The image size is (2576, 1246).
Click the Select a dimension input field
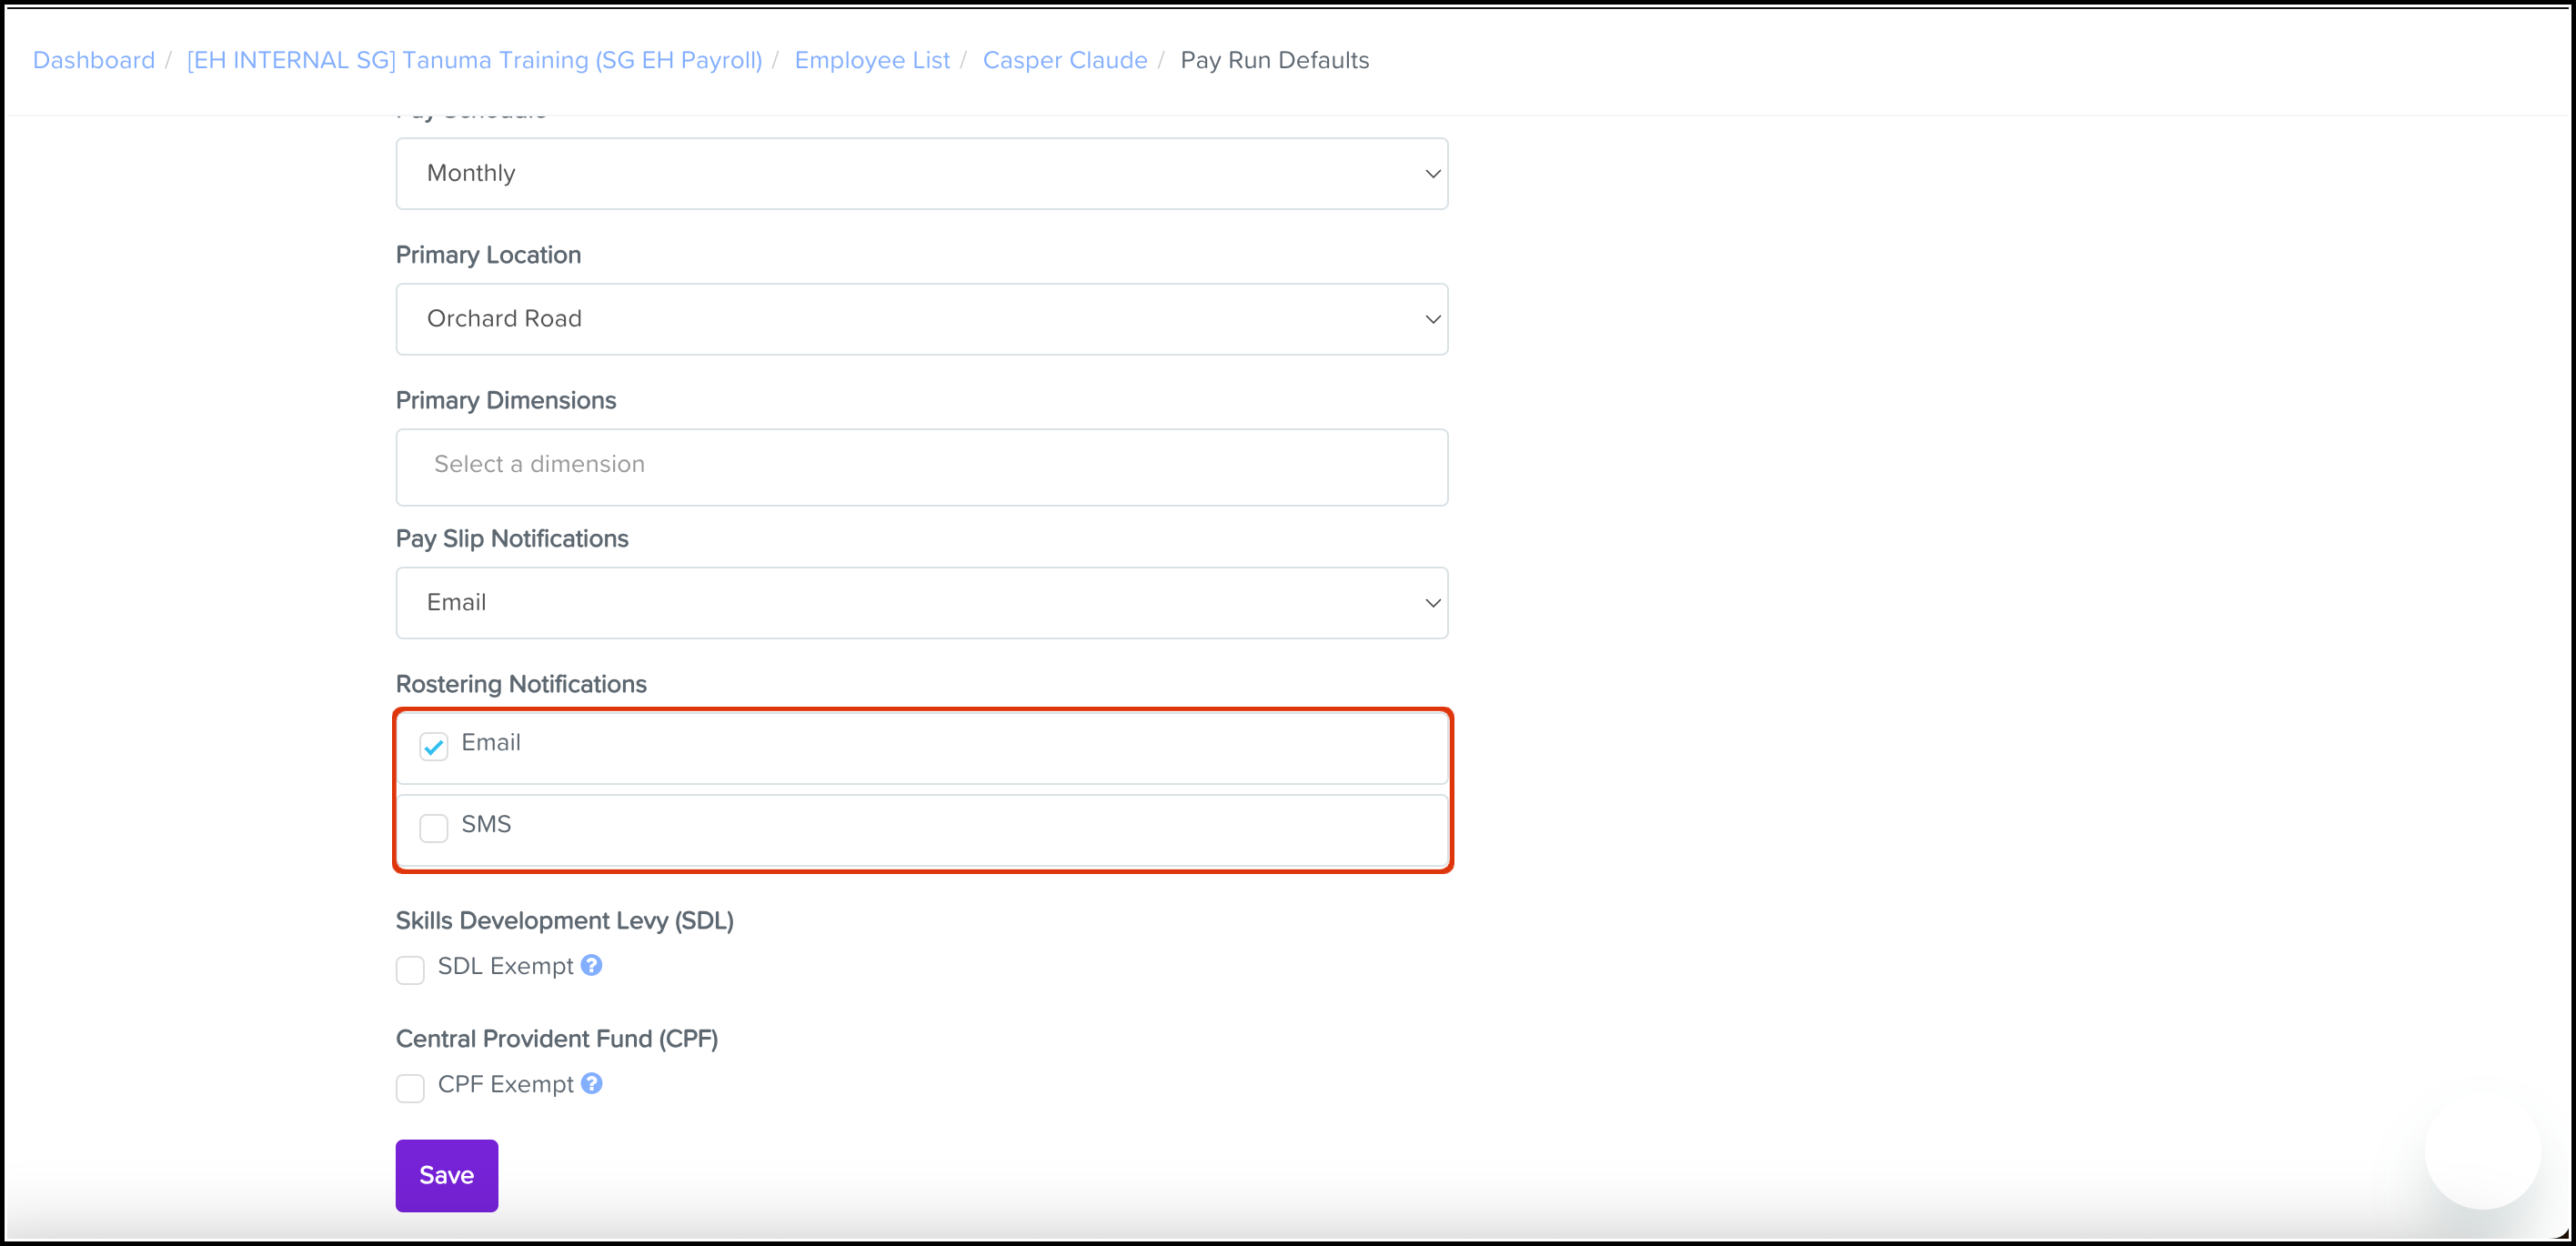[x=921, y=466]
